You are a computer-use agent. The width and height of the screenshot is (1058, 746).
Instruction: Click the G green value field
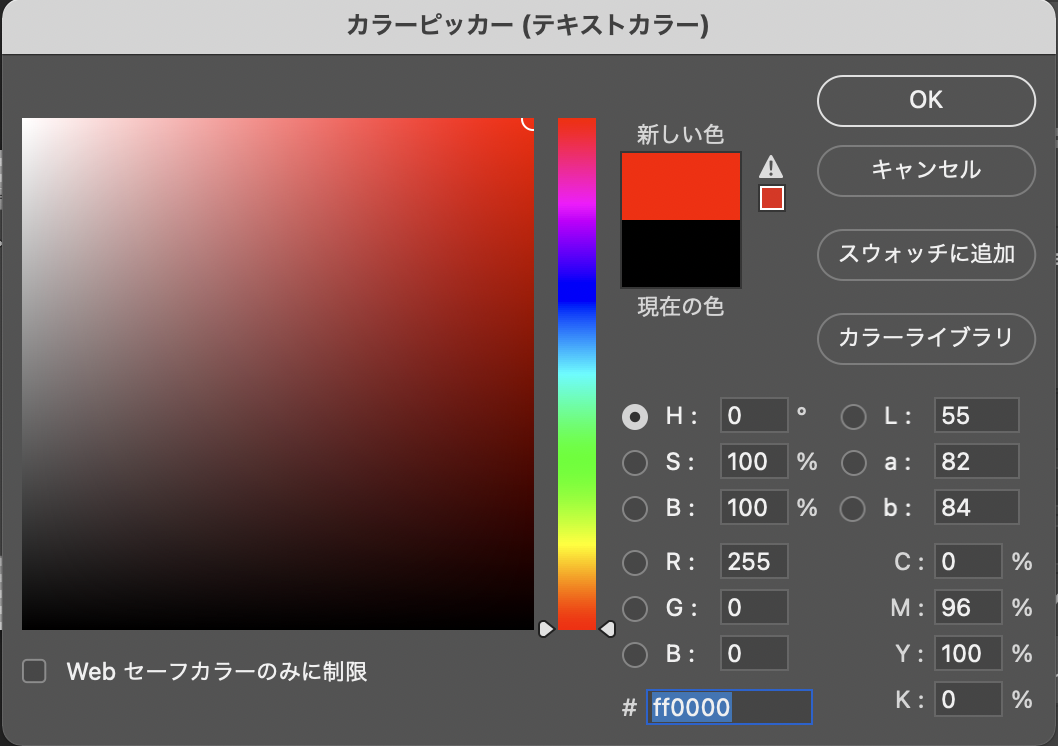point(754,607)
